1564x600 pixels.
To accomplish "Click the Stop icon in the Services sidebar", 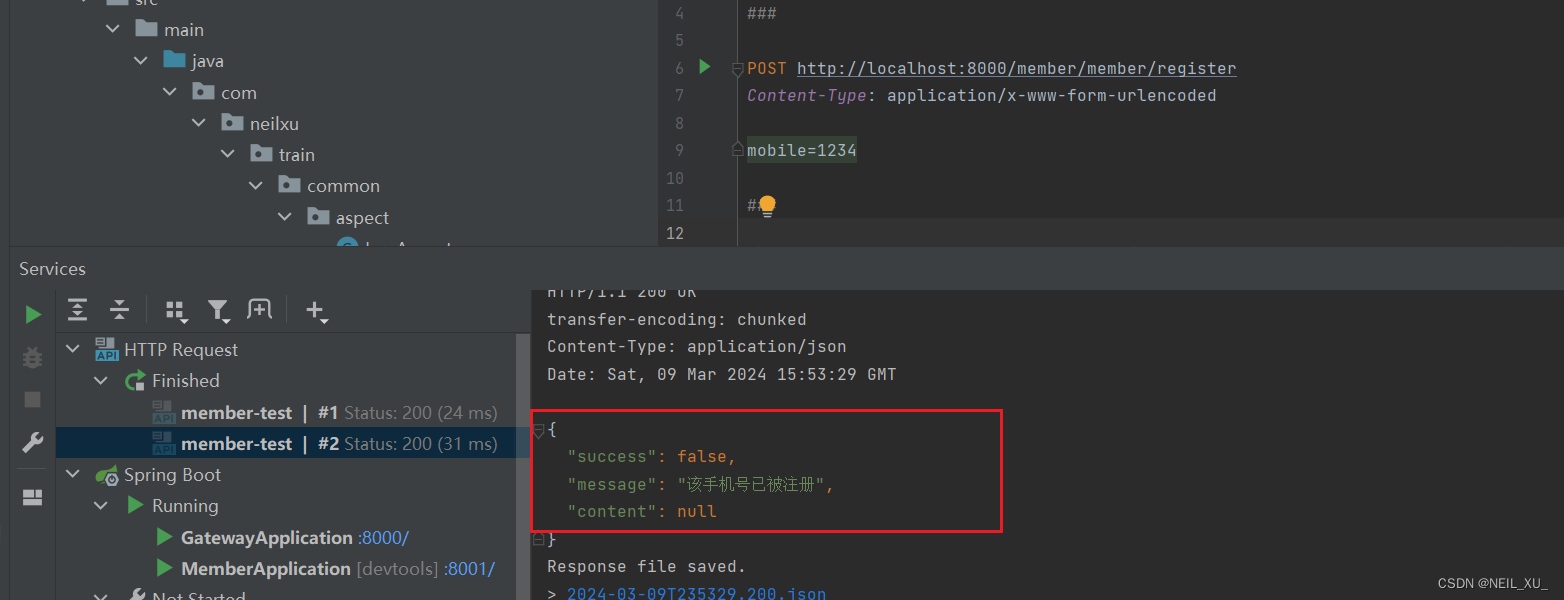I will click(x=31, y=399).
